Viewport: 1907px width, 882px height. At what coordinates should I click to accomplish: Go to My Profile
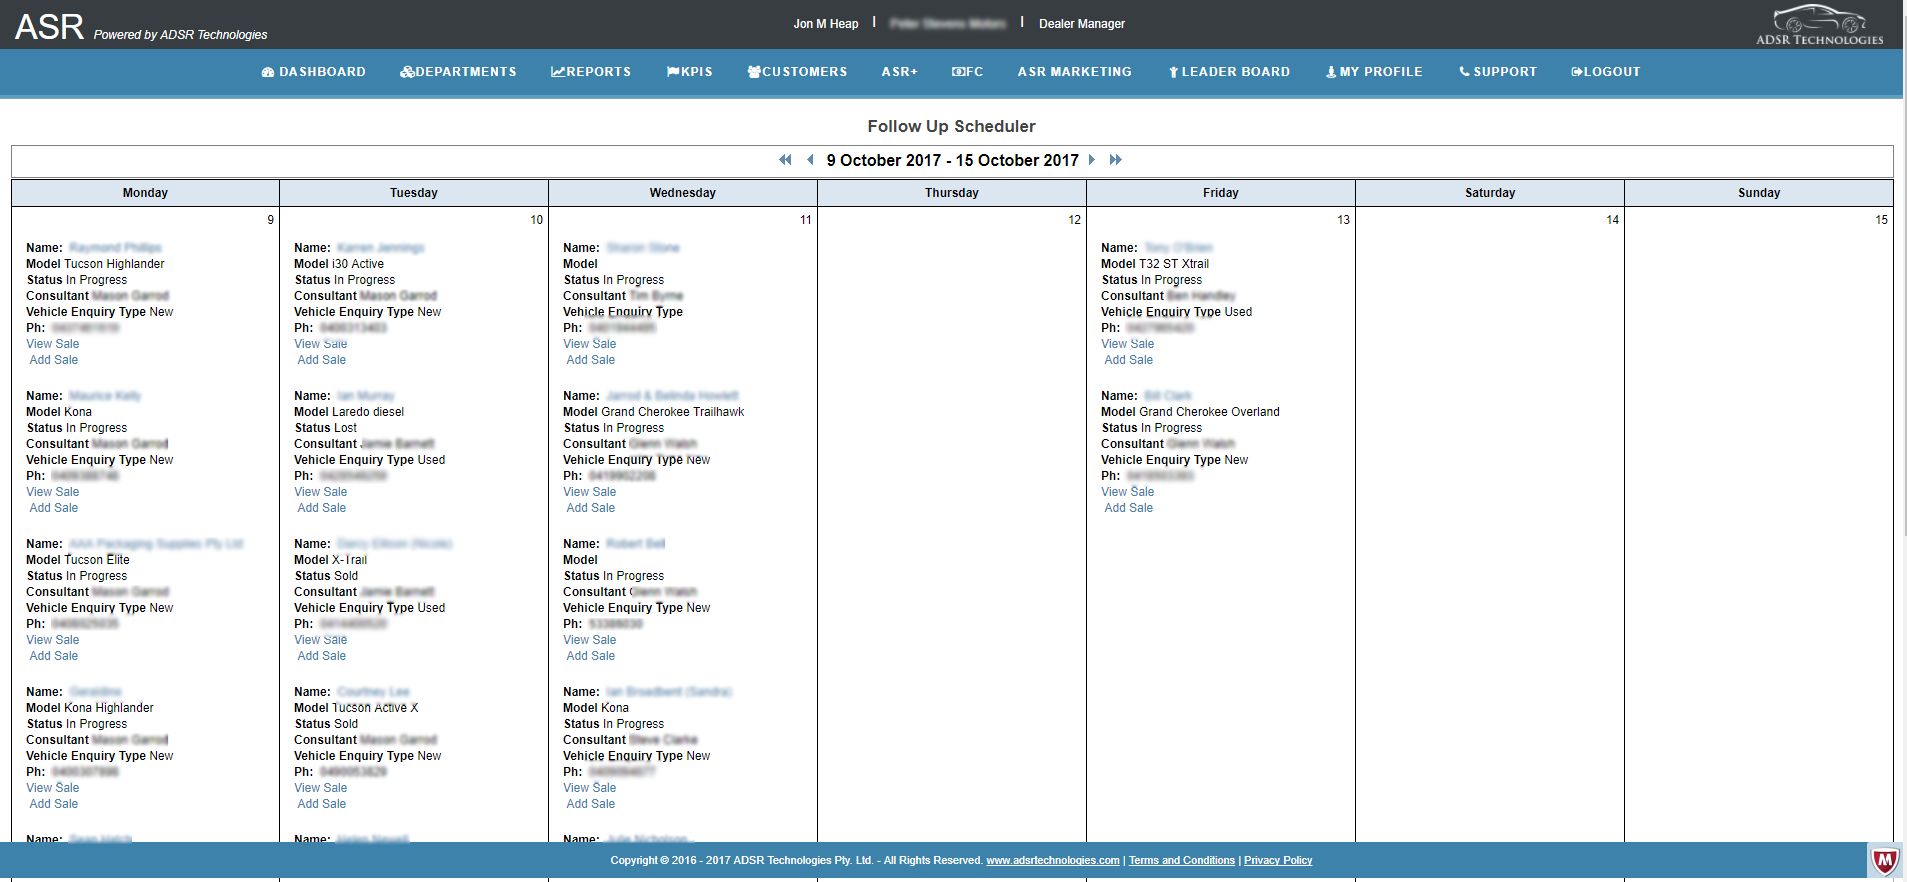point(1374,72)
